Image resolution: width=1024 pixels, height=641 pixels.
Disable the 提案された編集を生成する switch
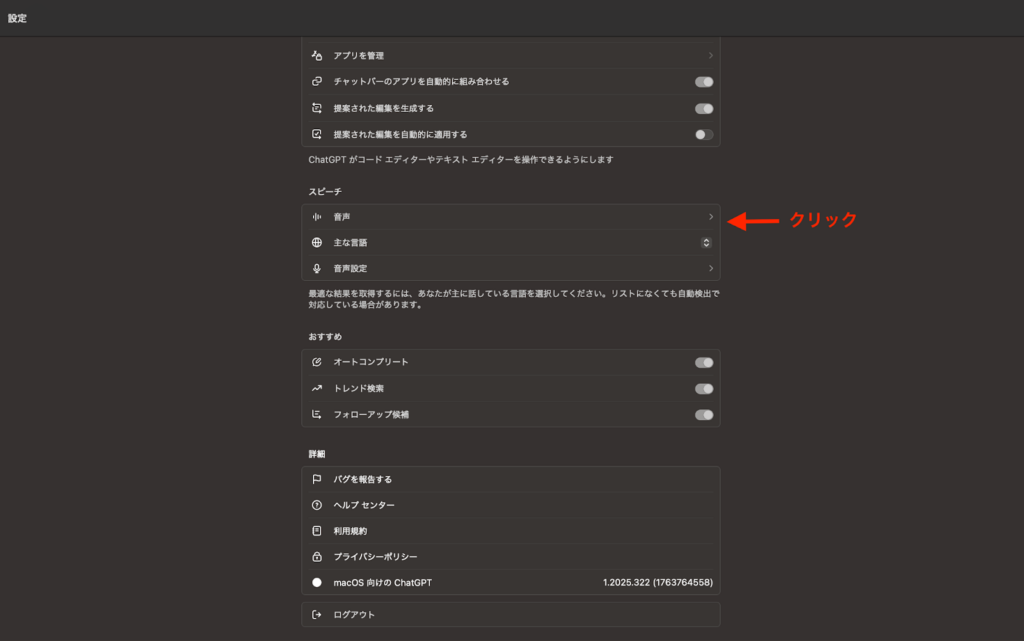pos(703,107)
